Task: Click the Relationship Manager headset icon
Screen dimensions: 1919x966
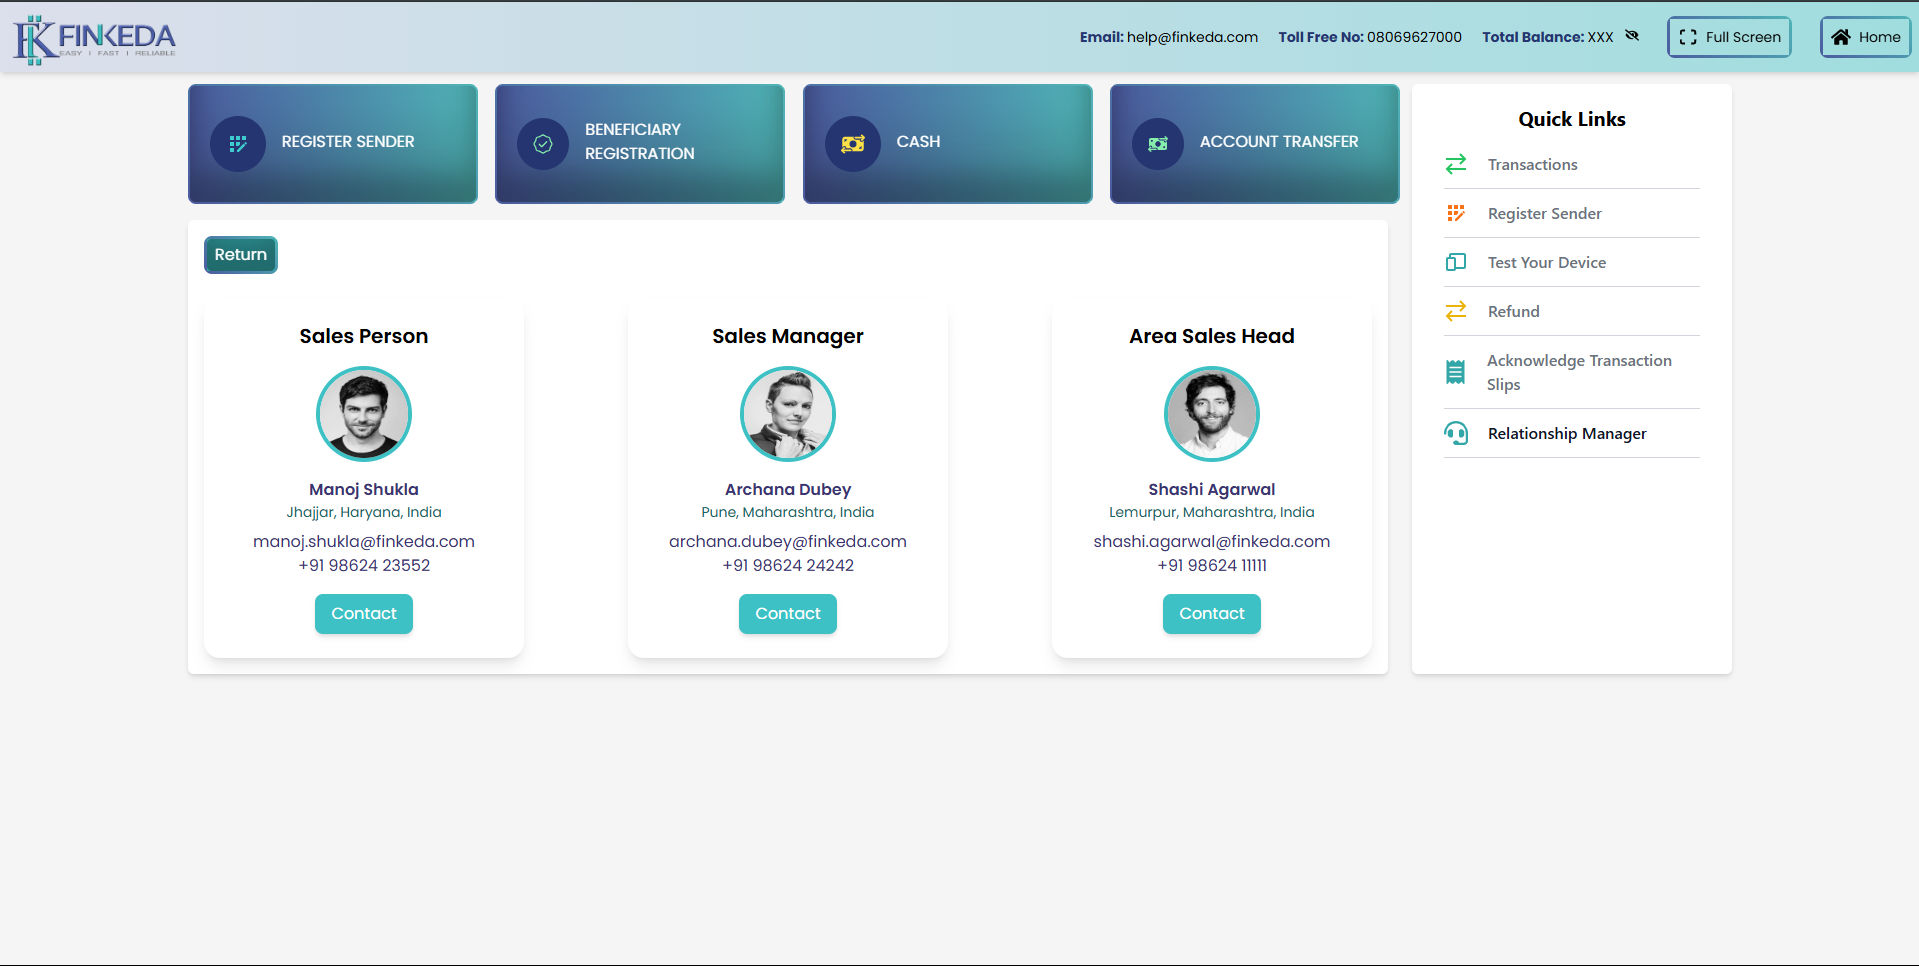Action: (x=1456, y=433)
